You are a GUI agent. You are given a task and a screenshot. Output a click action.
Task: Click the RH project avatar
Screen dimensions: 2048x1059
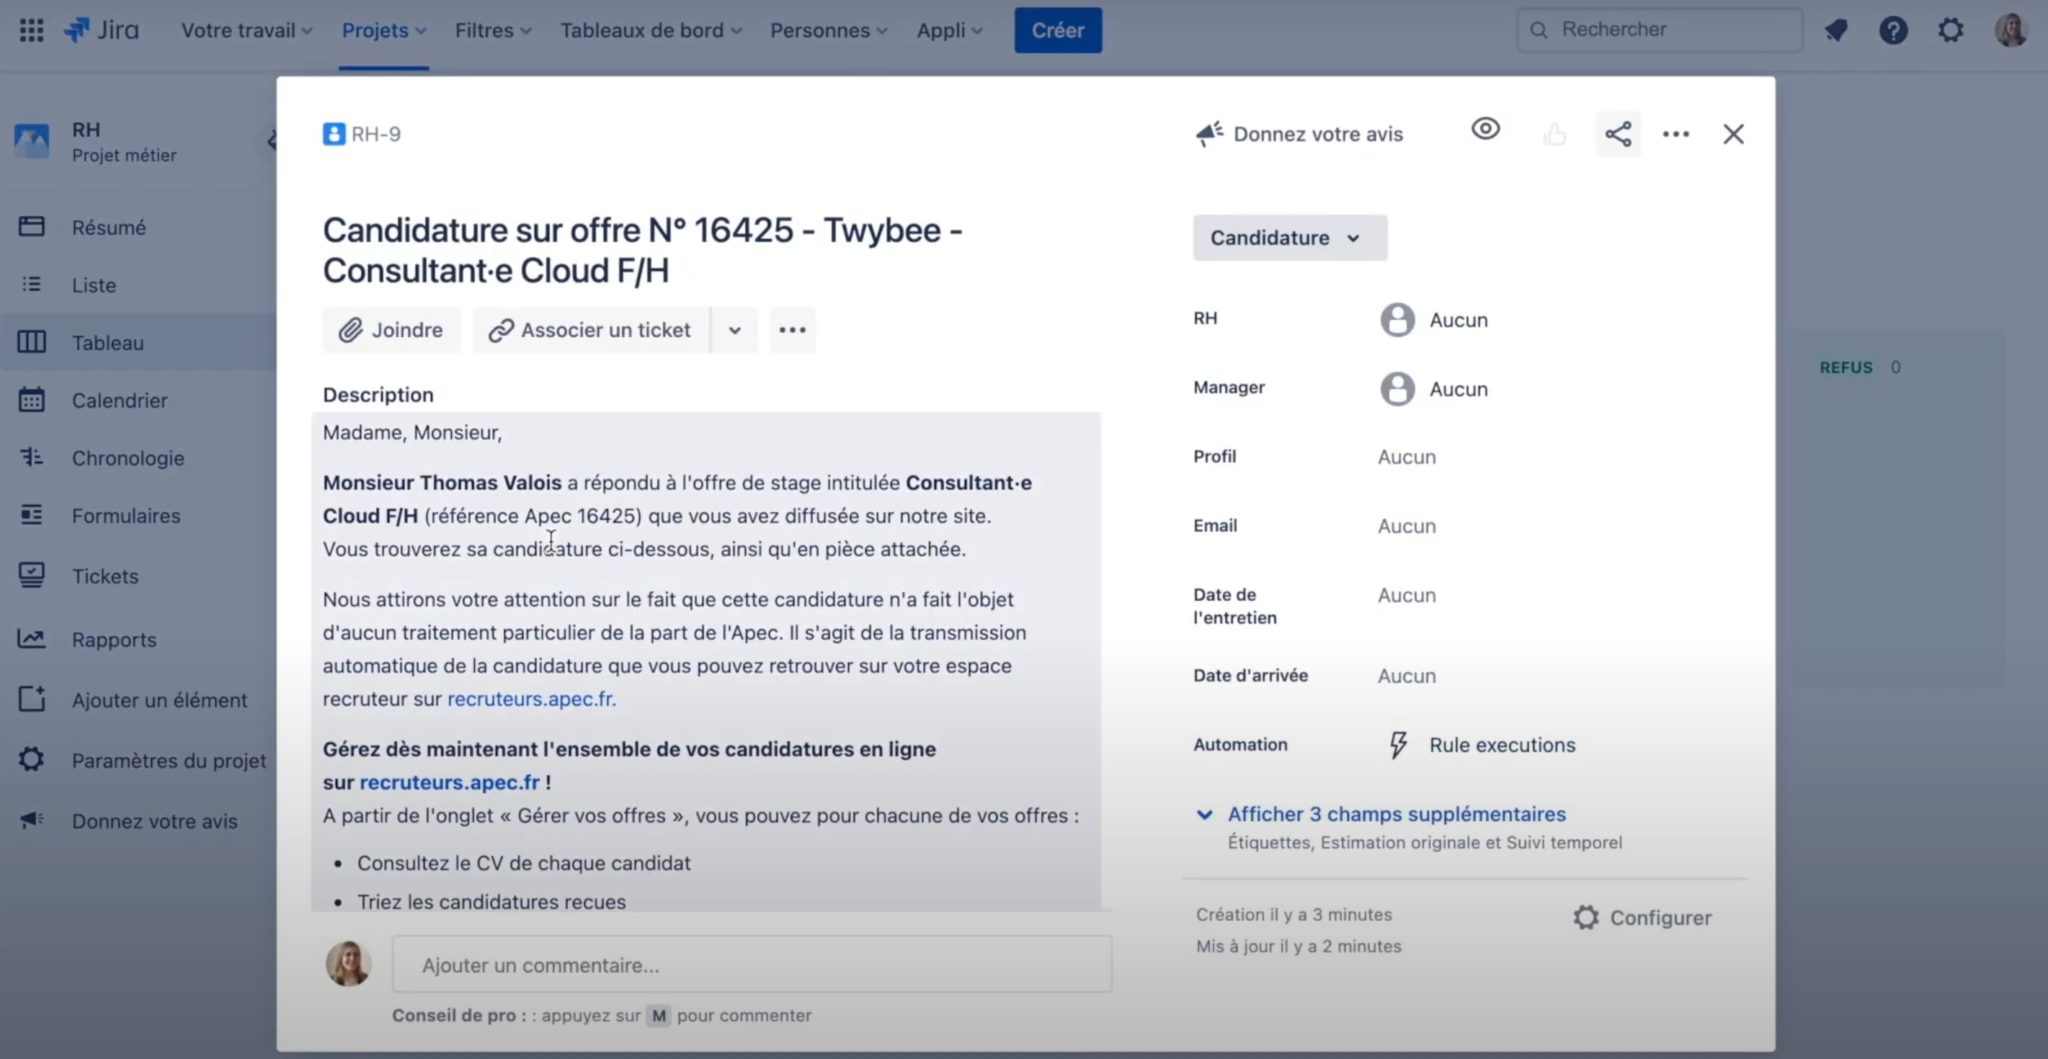click(31, 141)
